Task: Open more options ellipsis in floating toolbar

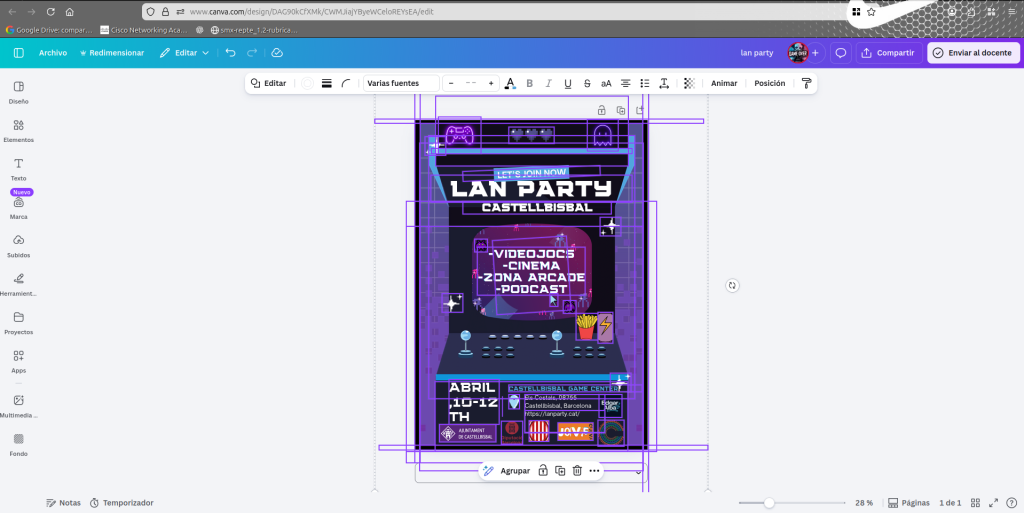Action: pos(594,470)
